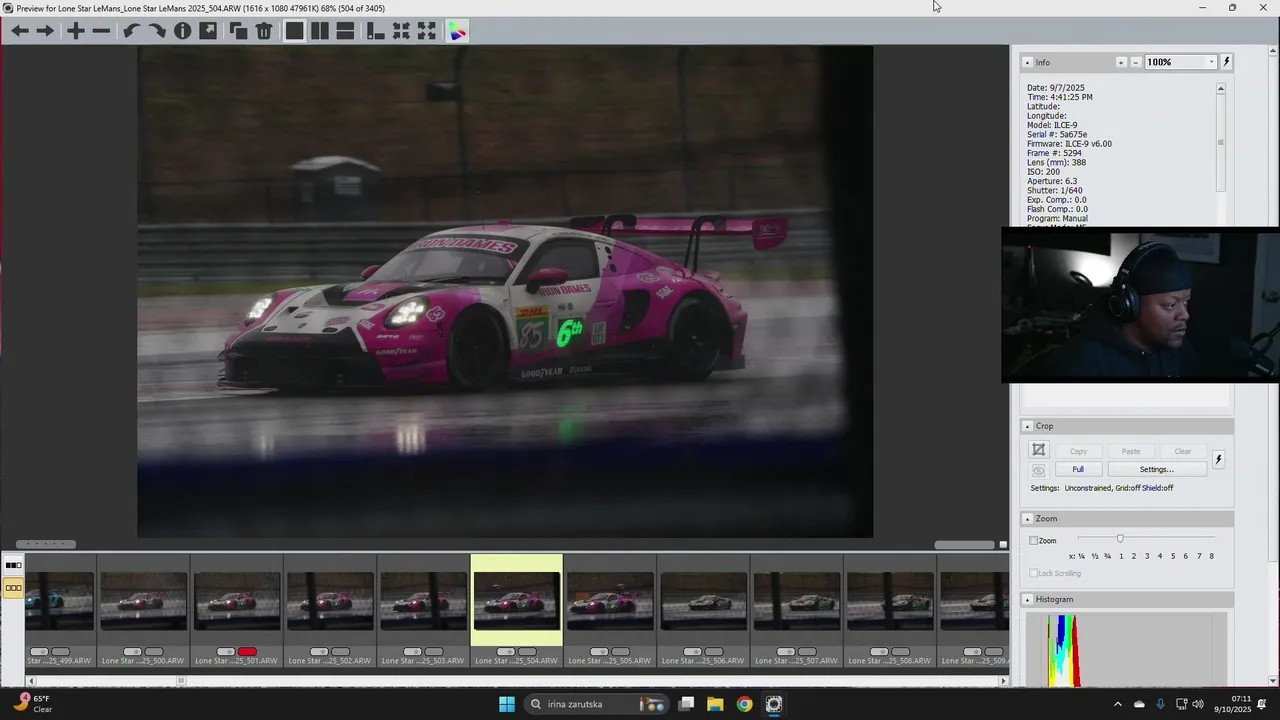This screenshot has height=720, width=1280.
Task: Open Google Chrome from the taskbar
Action: click(744, 704)
